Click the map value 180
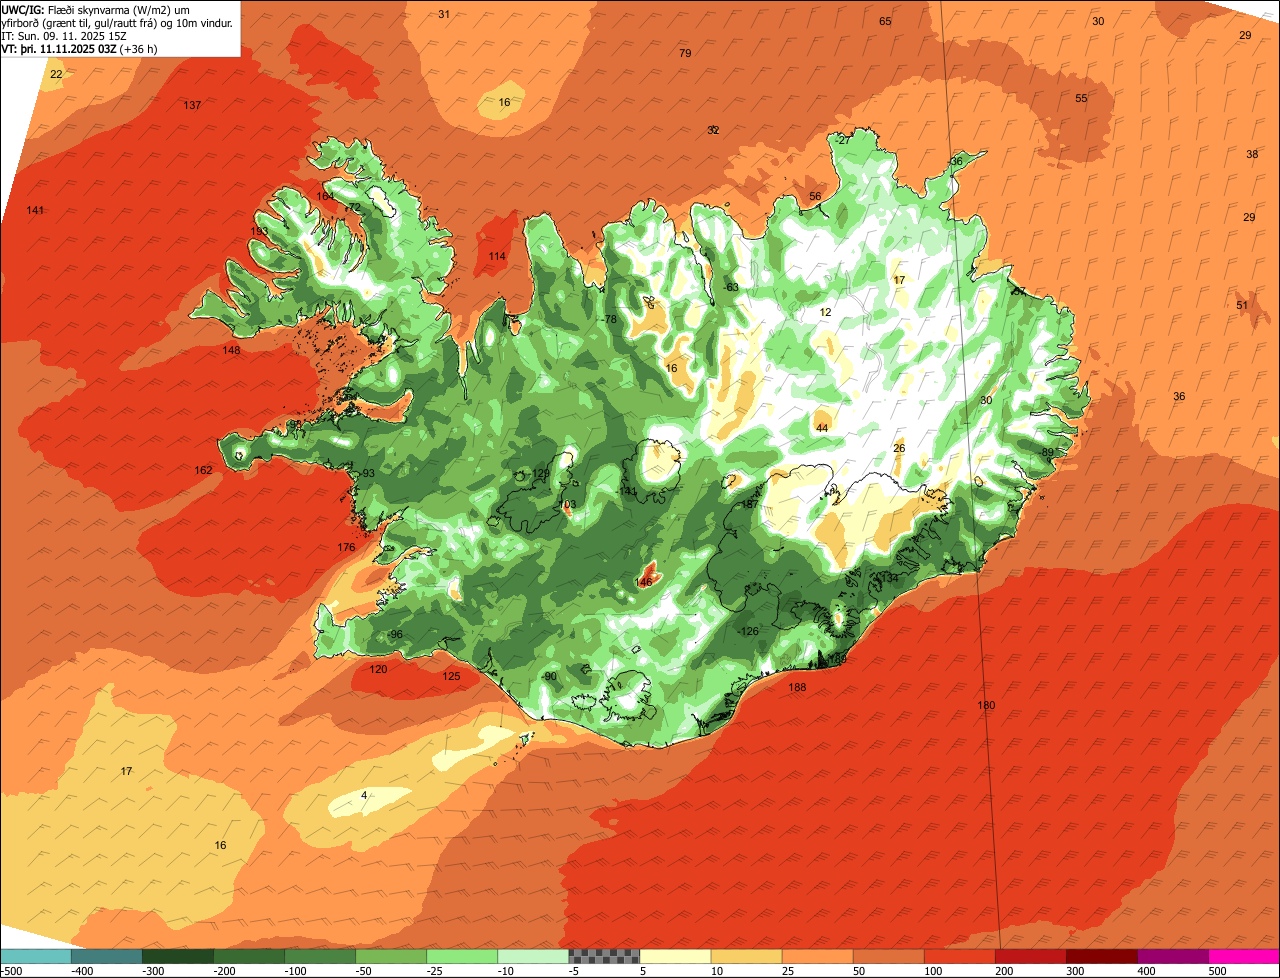This screenshot has height=978, width=1280. pyautogui.click(x=986, y=705)
